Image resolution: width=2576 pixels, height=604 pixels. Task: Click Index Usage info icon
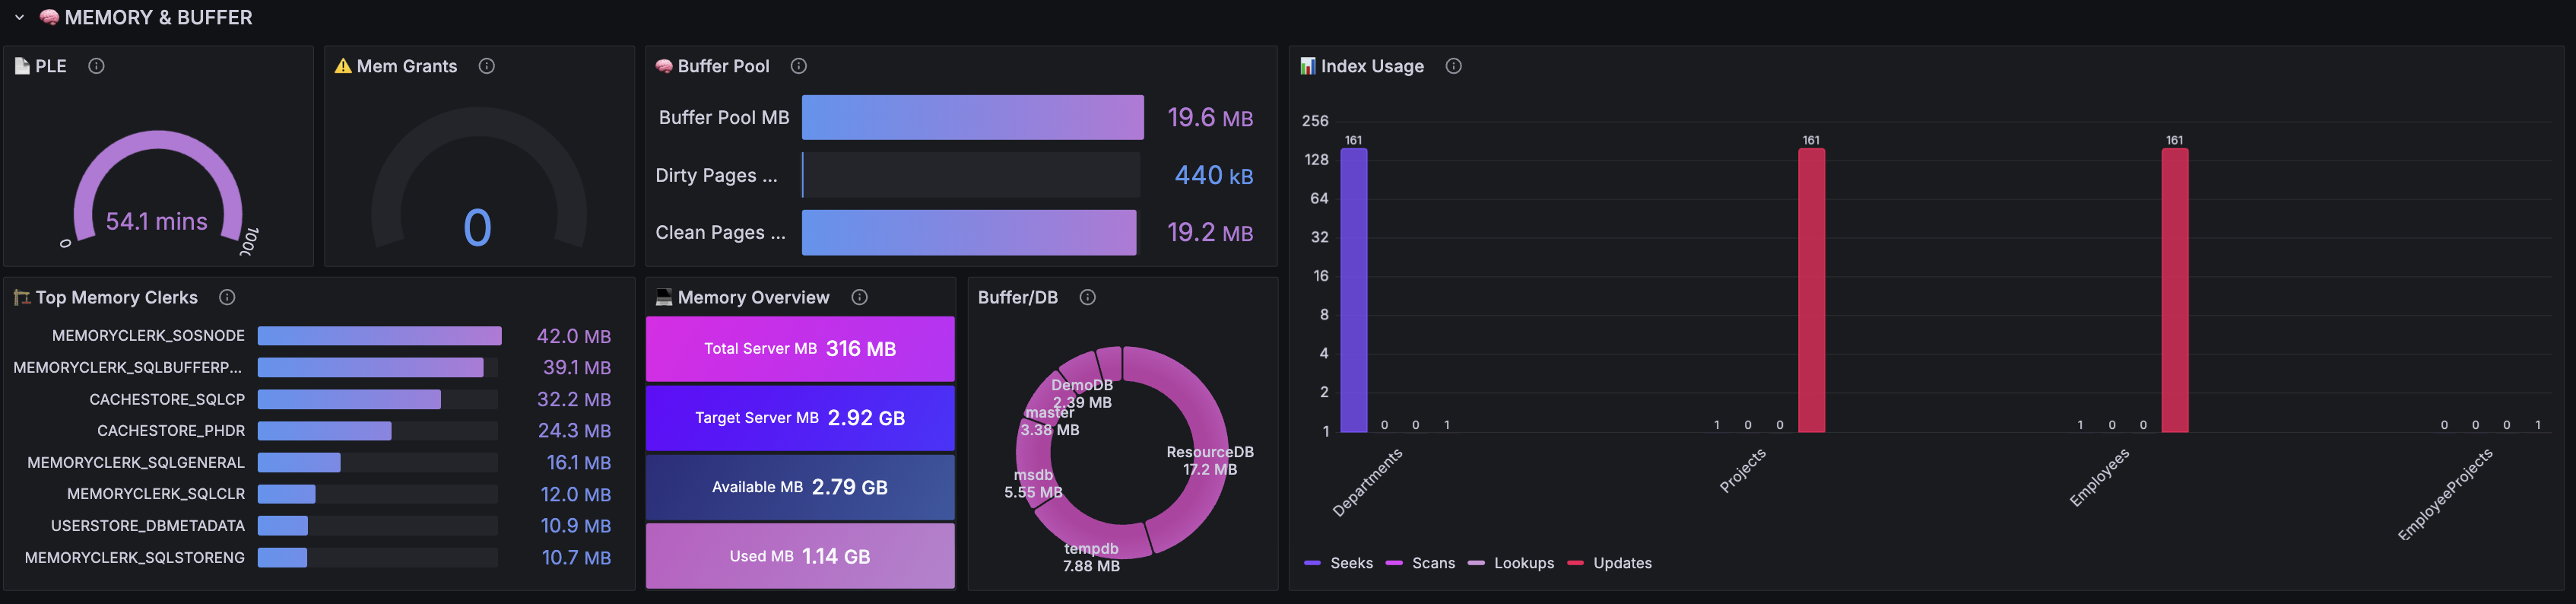[1454, 66]
